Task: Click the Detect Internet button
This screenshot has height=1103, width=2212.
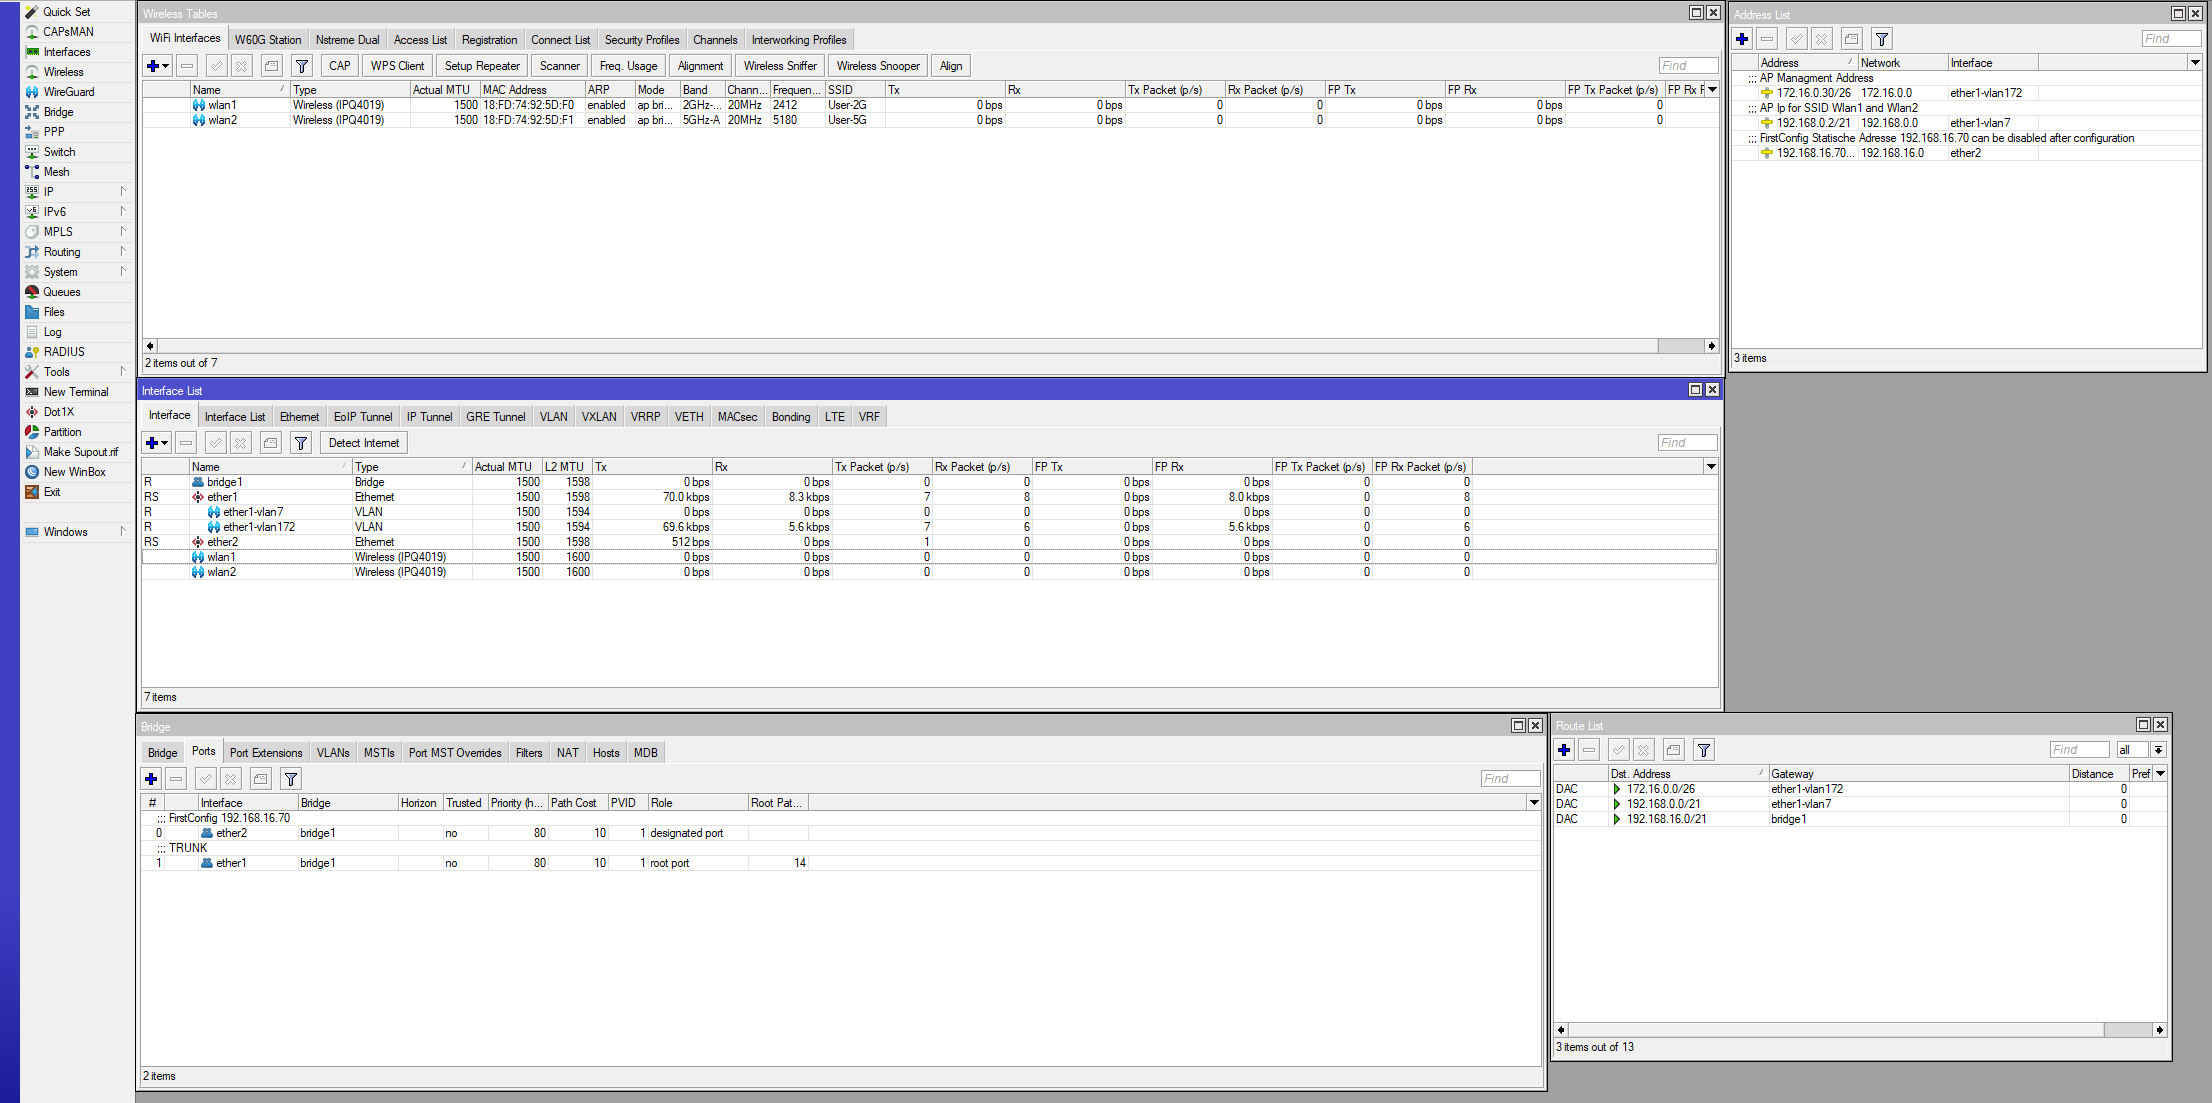Action: click(x=363, y=443)
